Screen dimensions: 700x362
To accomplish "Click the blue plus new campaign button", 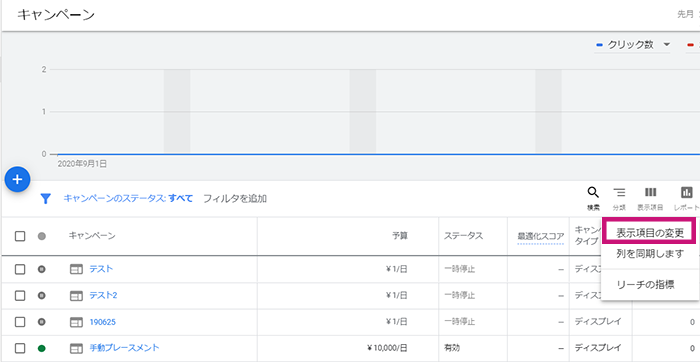I will coord(17,179).
